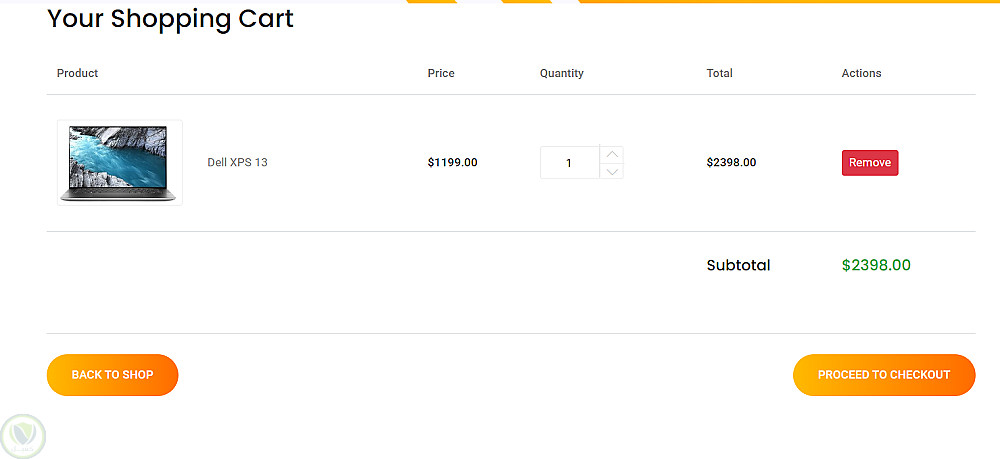Screen dimensions: 1000x459
Task: Click the $2398.00 row total value
Action: (731, 162)
